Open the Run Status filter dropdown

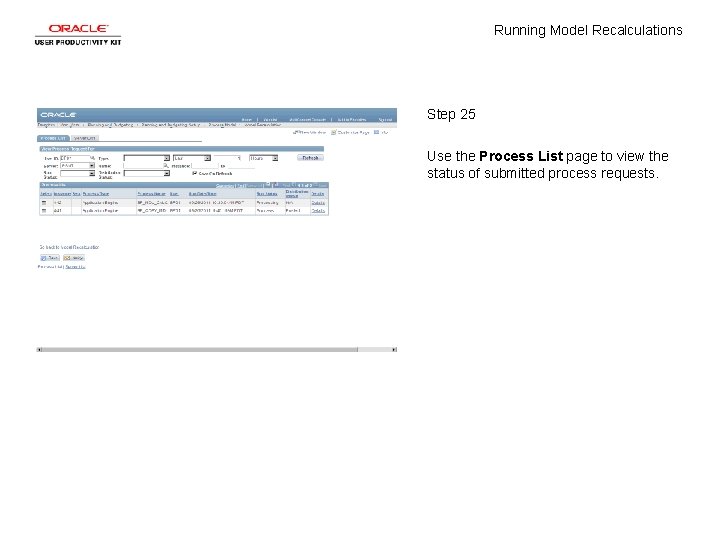(78, 174)
